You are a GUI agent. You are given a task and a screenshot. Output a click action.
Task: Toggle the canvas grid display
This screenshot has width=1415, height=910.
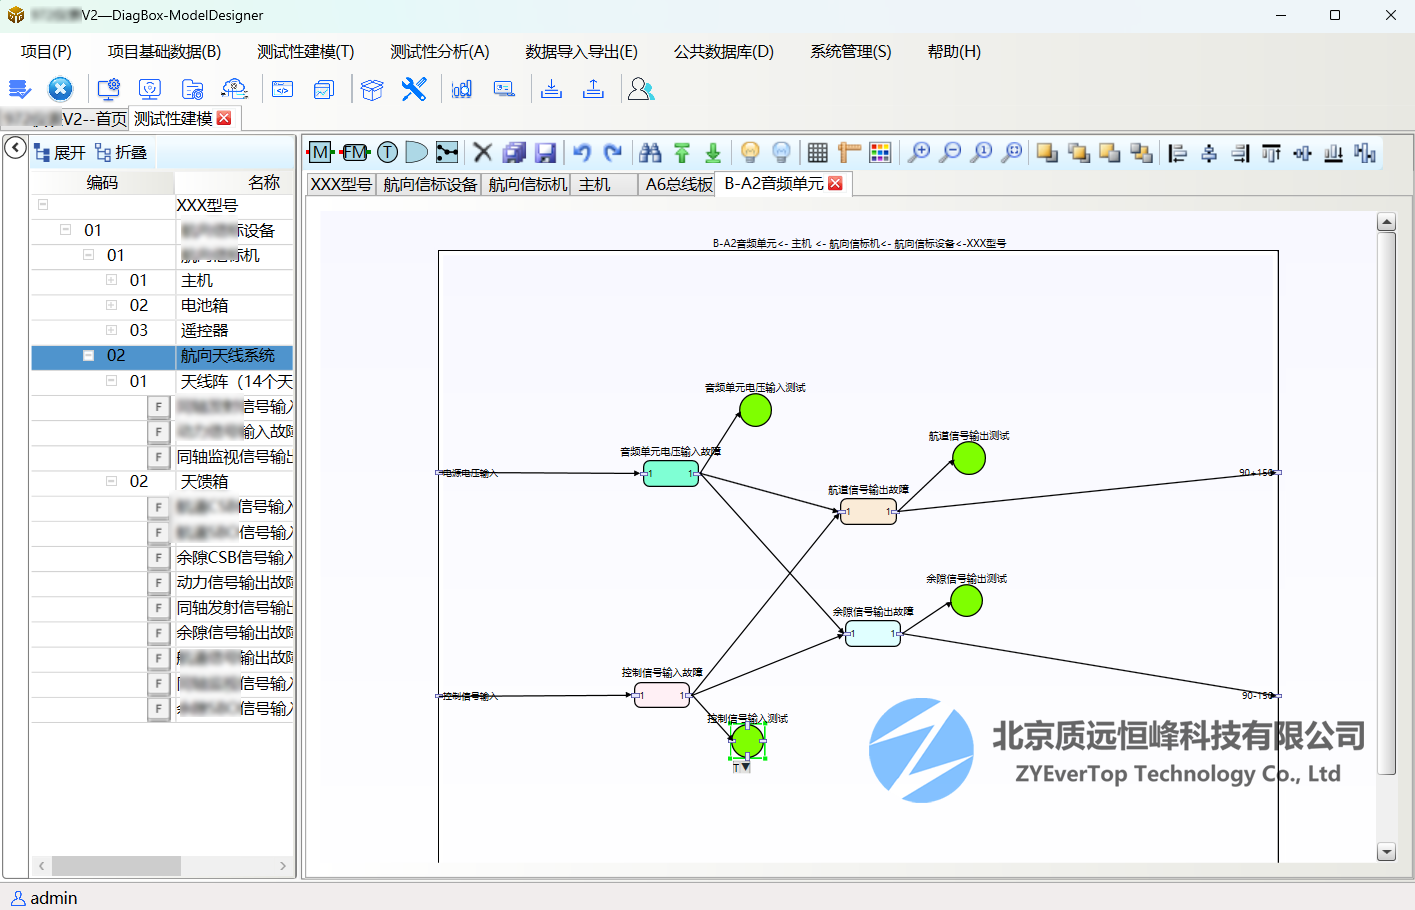[817, 152]
